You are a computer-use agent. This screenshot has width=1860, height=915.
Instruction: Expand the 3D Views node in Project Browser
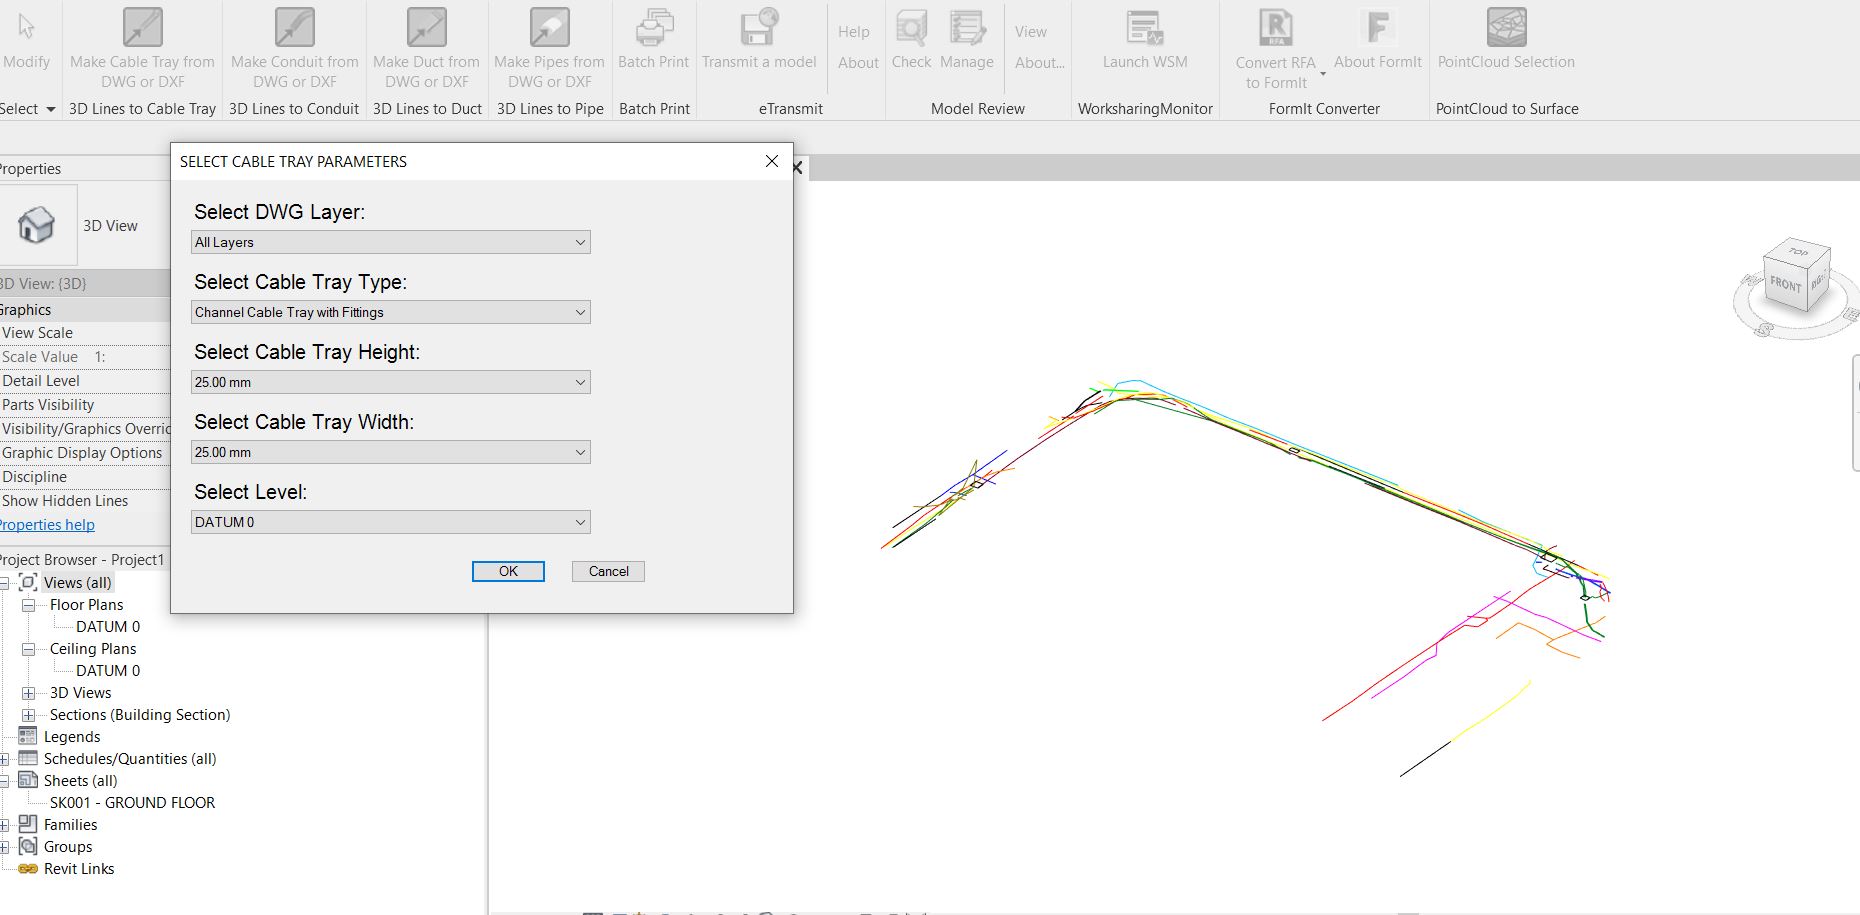click(x=27, y=692)
